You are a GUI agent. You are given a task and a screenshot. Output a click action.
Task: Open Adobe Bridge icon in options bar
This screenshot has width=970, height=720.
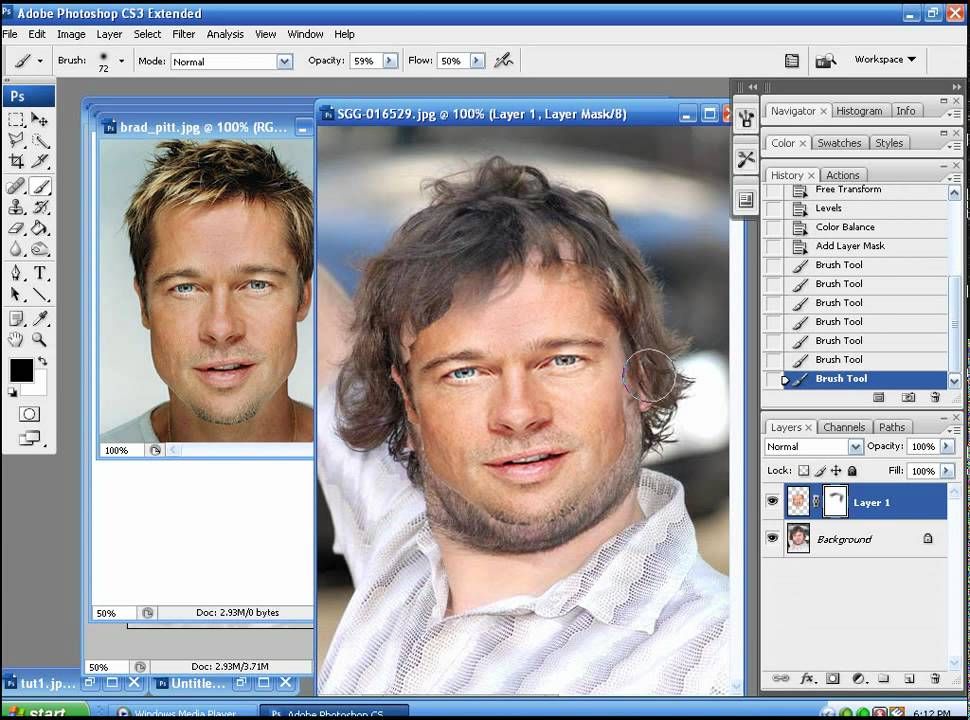(x=825, y=60)
